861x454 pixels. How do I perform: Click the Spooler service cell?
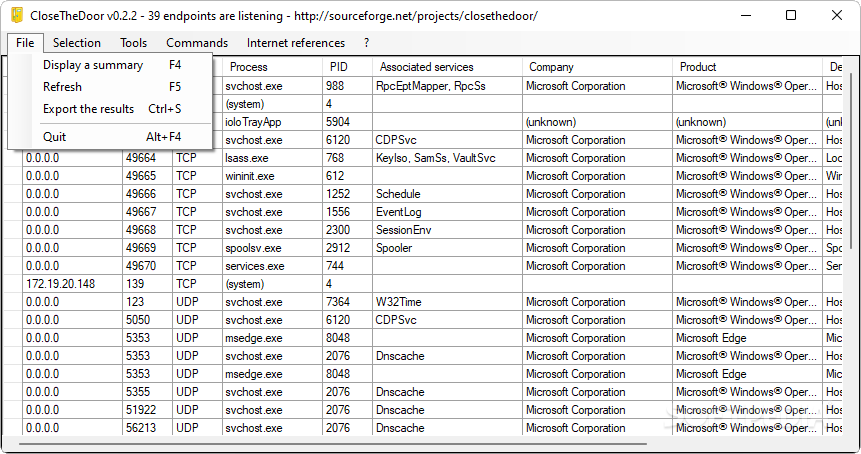click(448, 248)
